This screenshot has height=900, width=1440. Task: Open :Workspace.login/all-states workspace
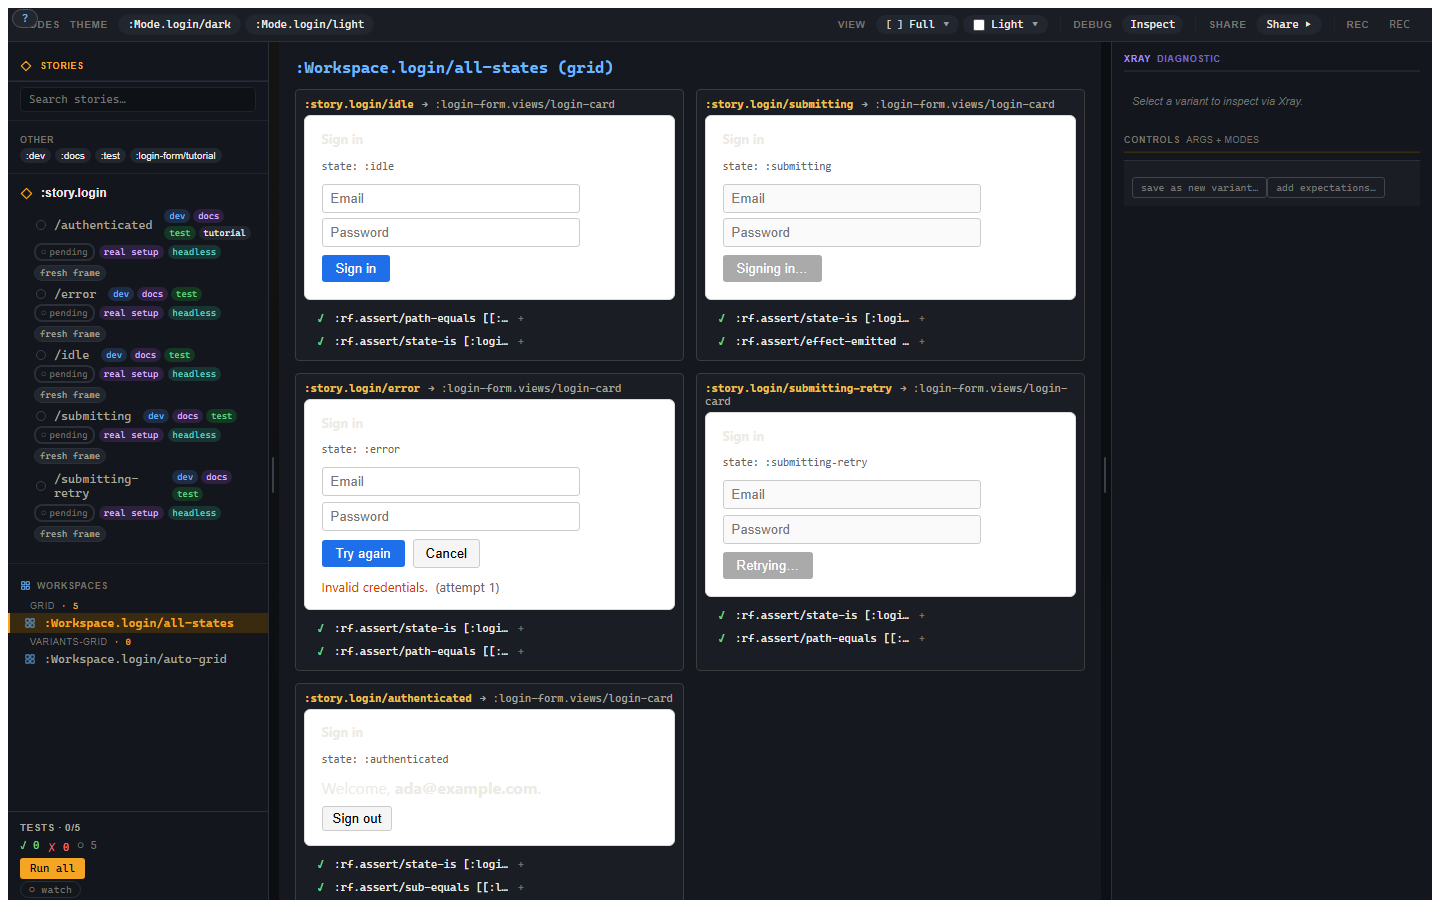point(139,623)
